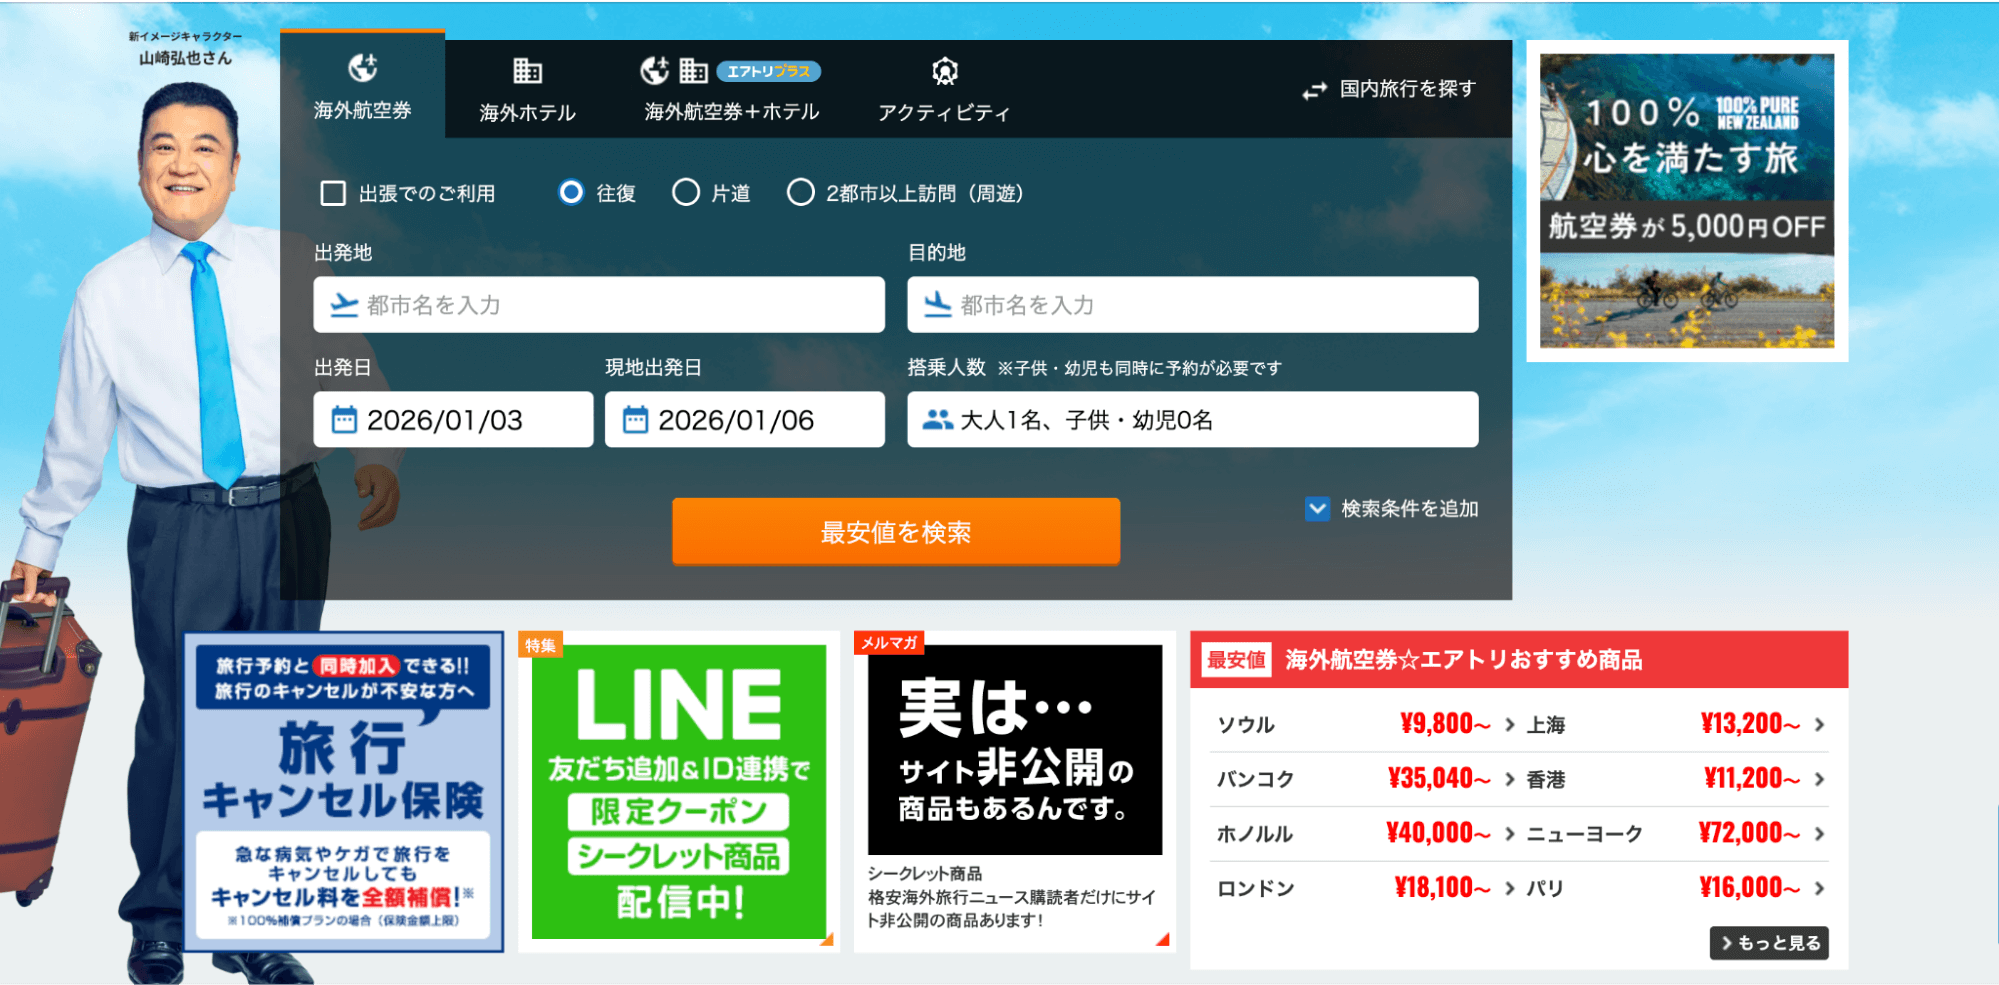This screenshot has height=985, width=1999.
Task: Open the green LINE coupon banner
Action: 679,791
